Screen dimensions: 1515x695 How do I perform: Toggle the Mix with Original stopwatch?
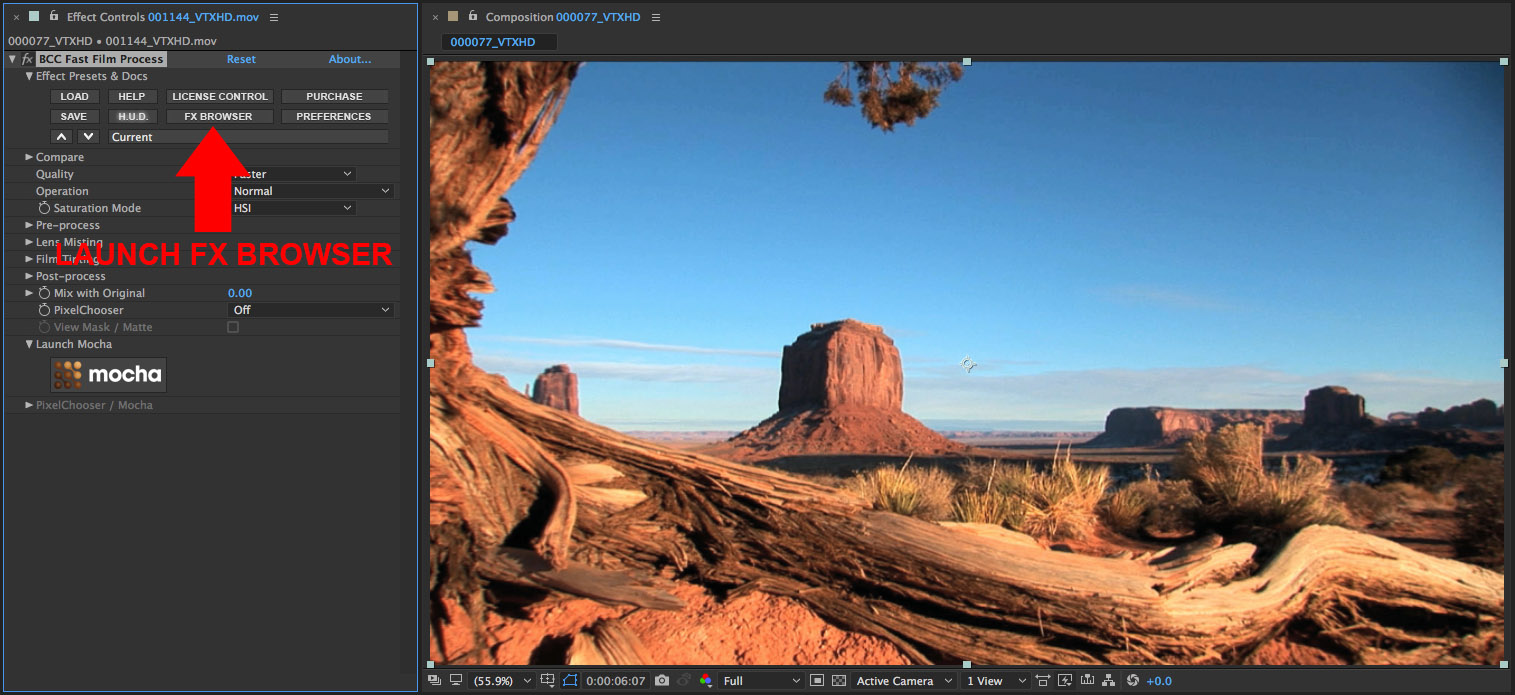coord(44,293)
